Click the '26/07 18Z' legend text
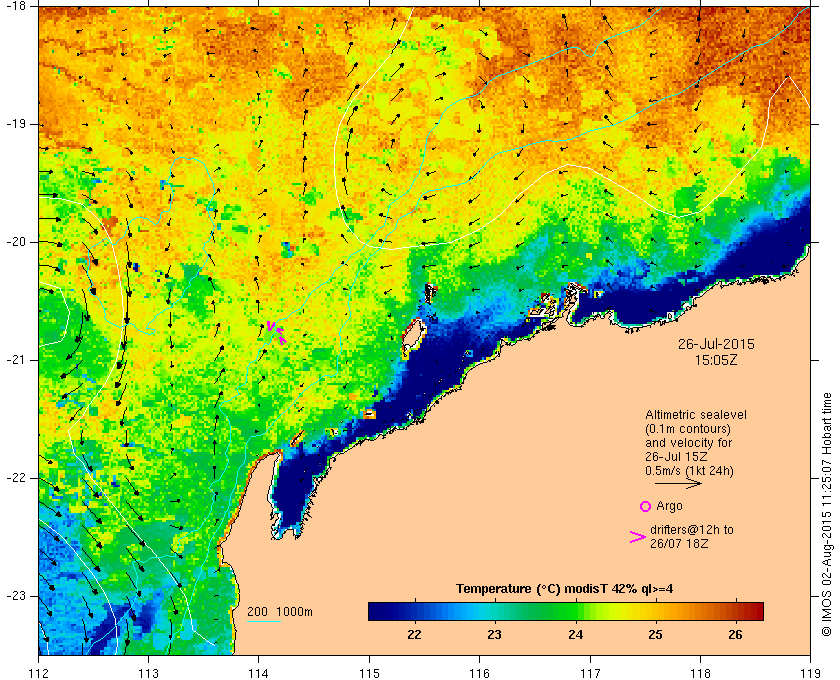Image resolution: width=840 pixels, height=680 pixels. (x=679, y=543)
